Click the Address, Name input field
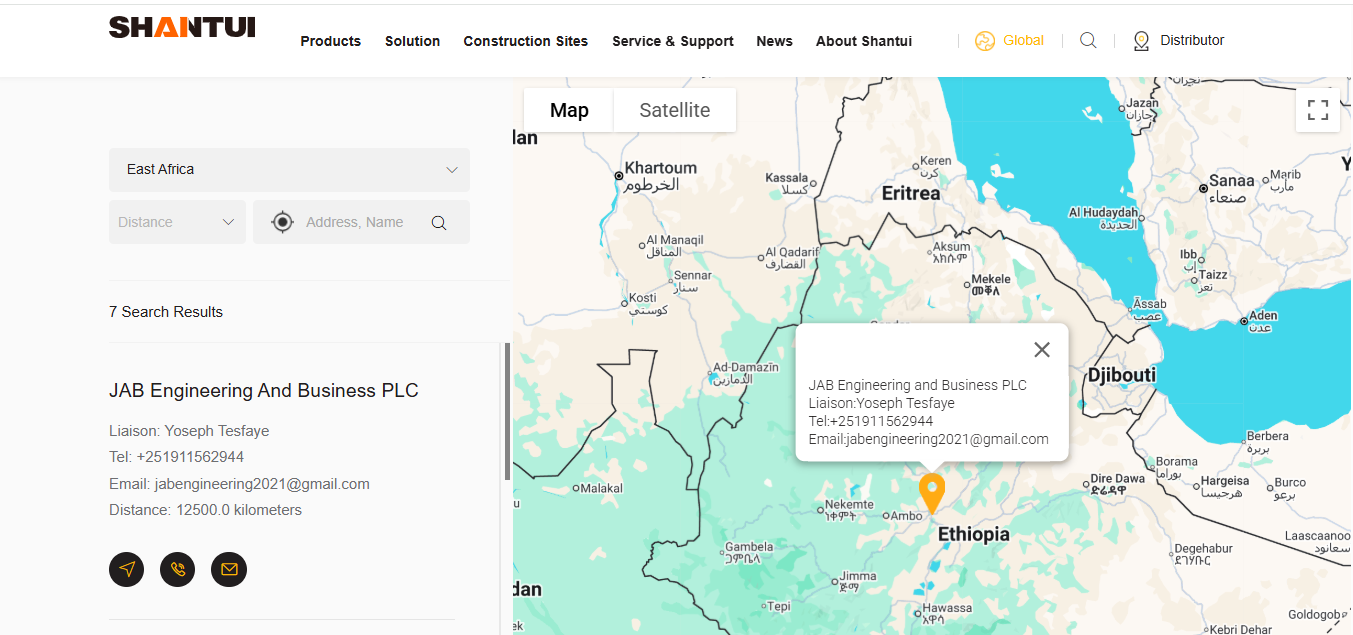Screen dimensions: 1353x635 coord(355,222)
